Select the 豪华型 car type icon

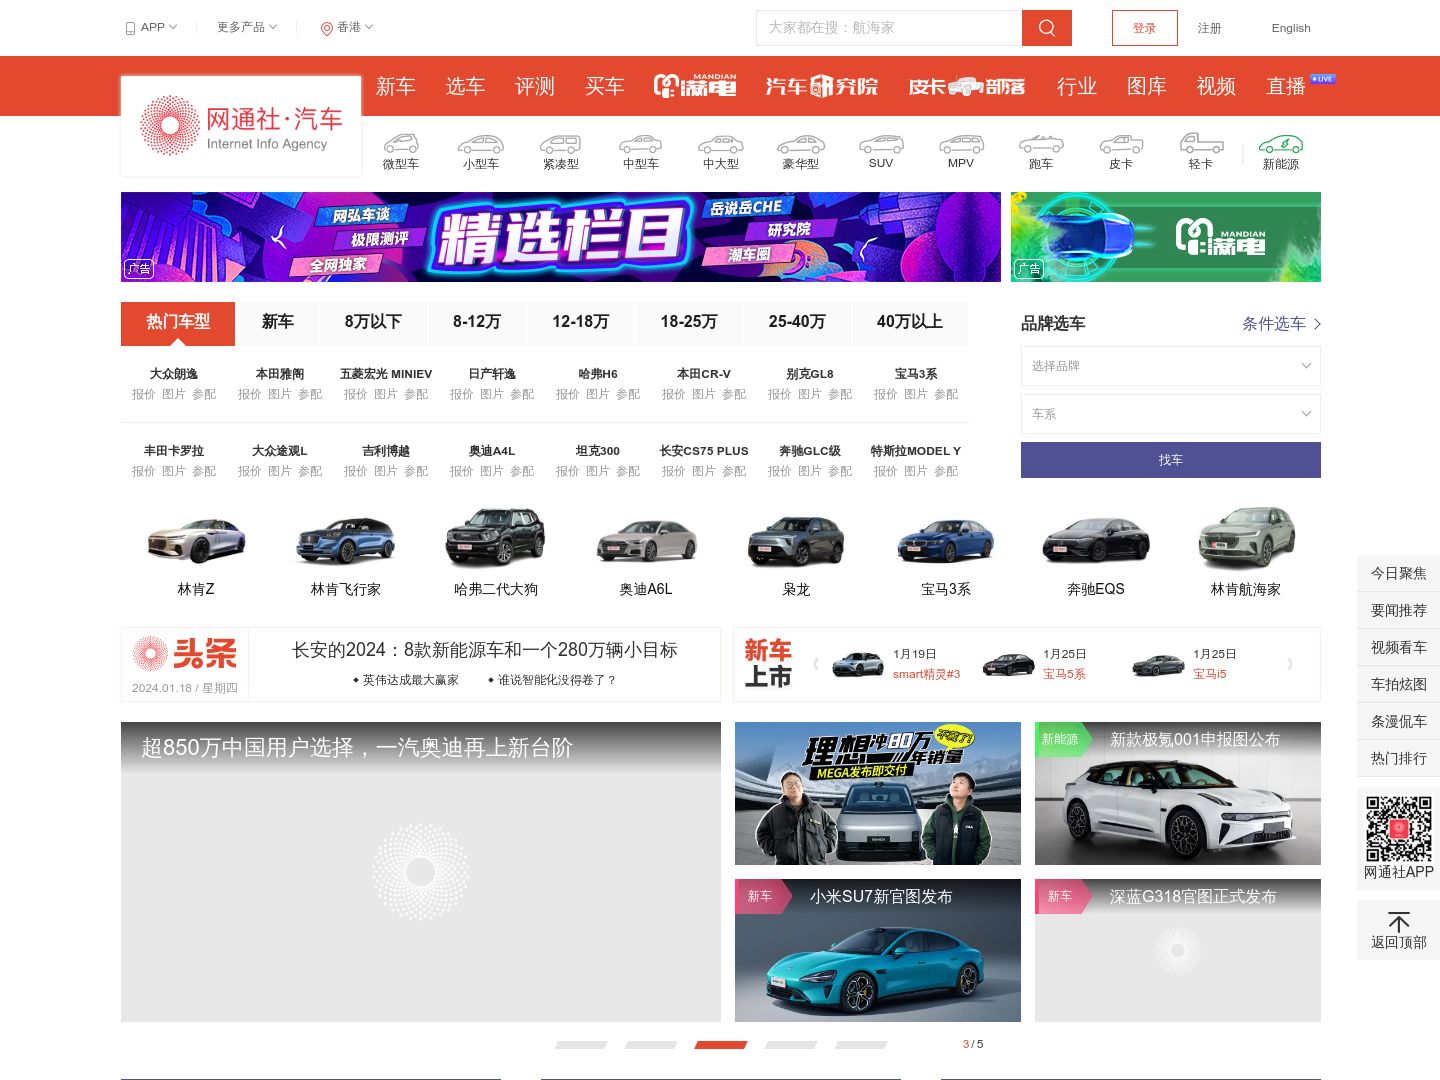801,144
